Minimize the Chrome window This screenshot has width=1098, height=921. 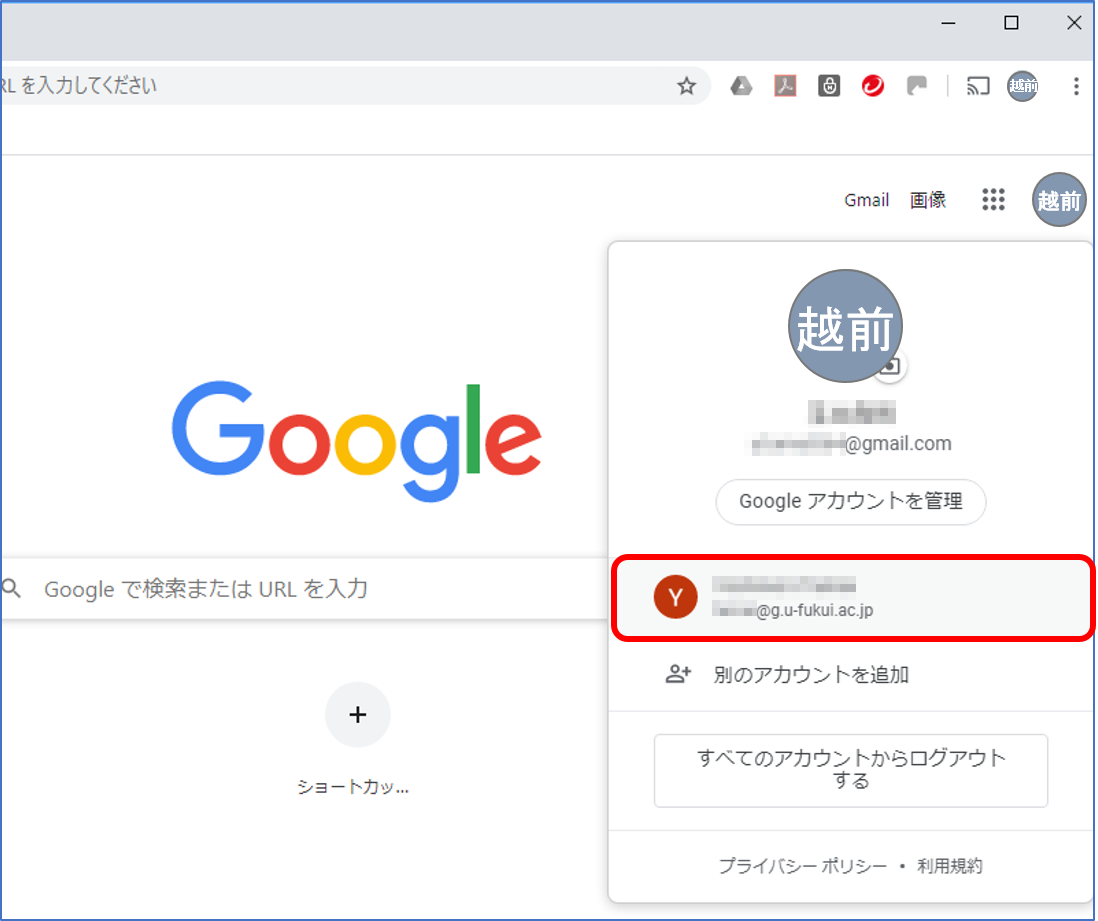(x=948, y=23)
